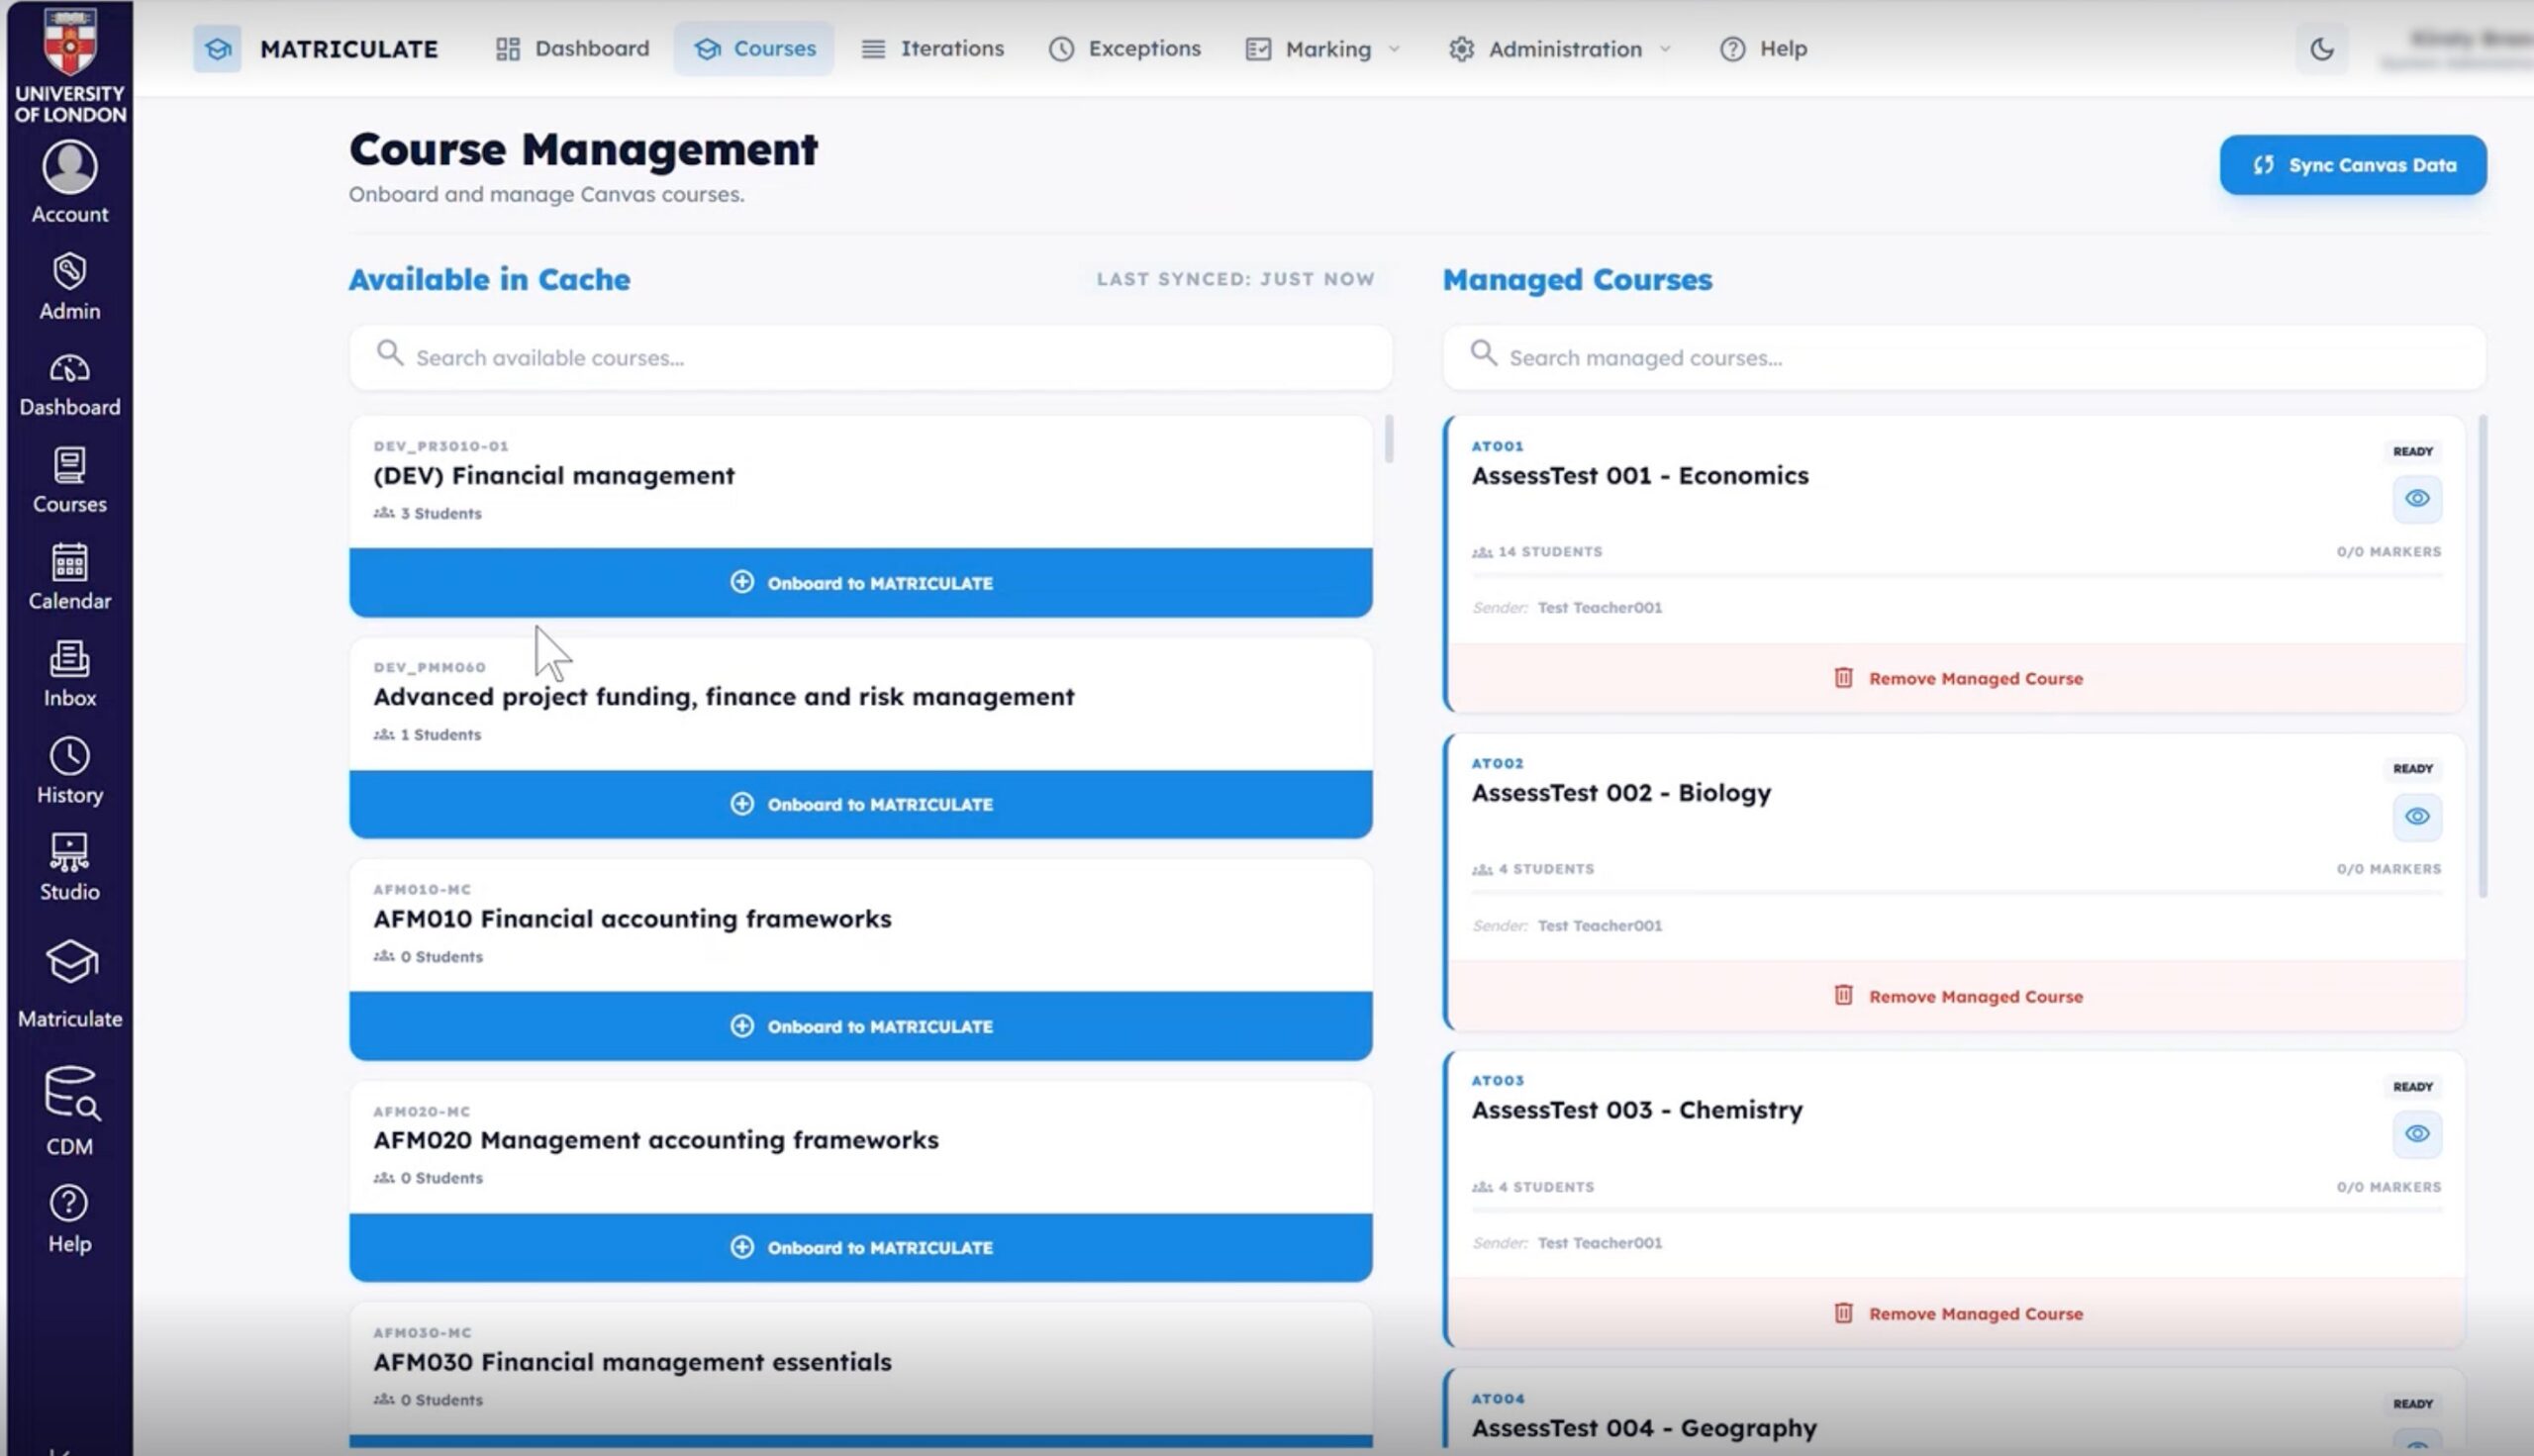Open Help in the left sidebar
Screen dimensions: 2534x1456
pos(69,1220)
